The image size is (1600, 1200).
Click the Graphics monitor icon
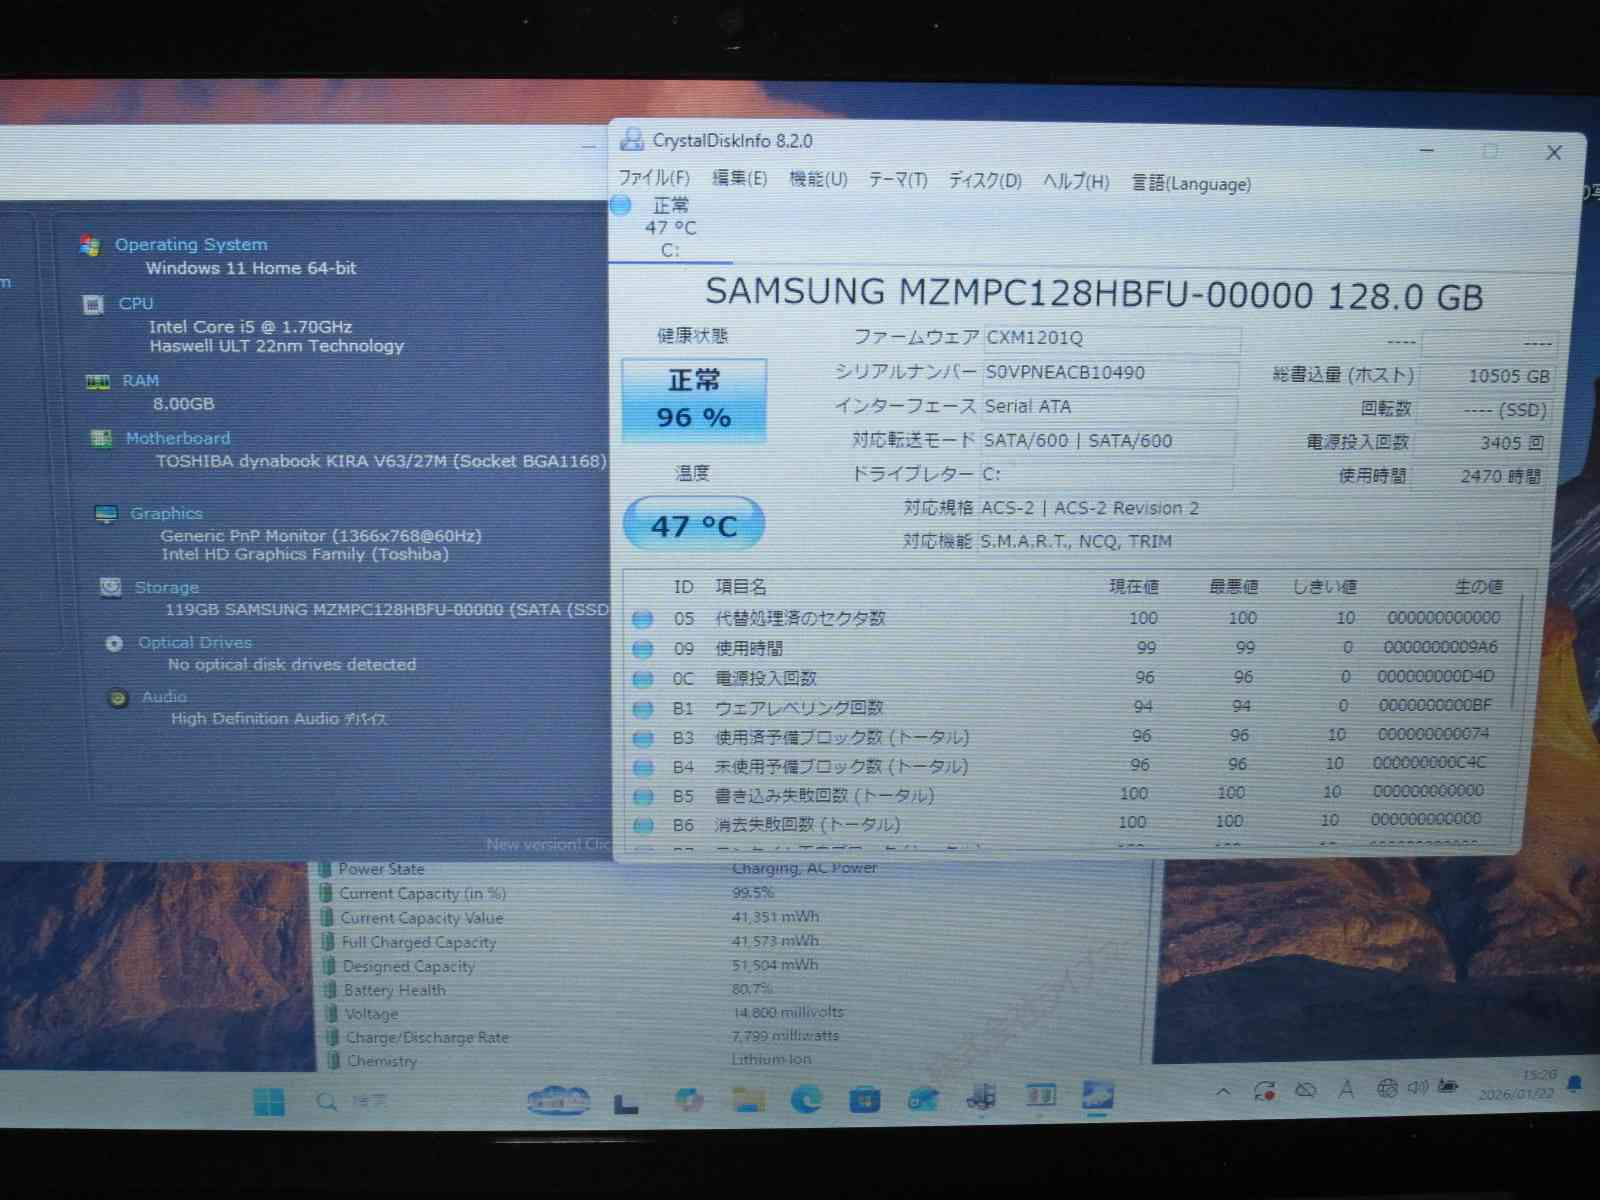click(106, 514)
